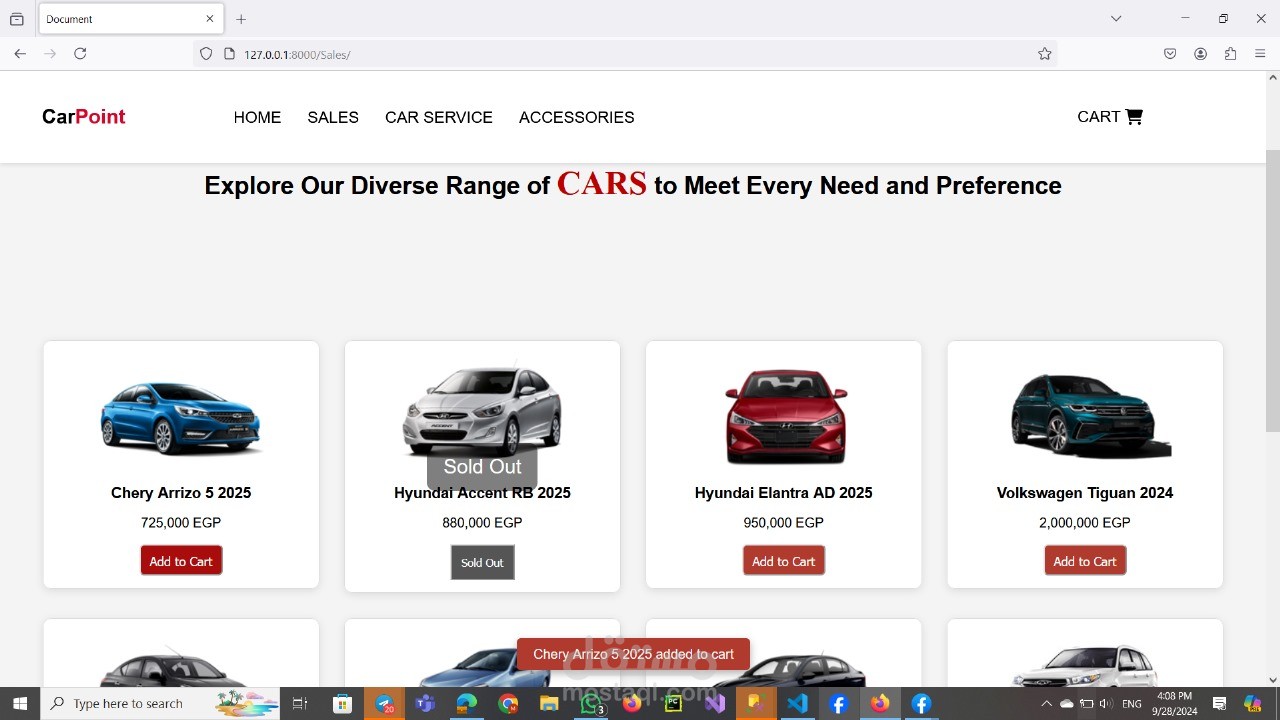Click the '2,000,000 EGP' price
This screenshot has height=720, width=1280.
[1085, 523]
